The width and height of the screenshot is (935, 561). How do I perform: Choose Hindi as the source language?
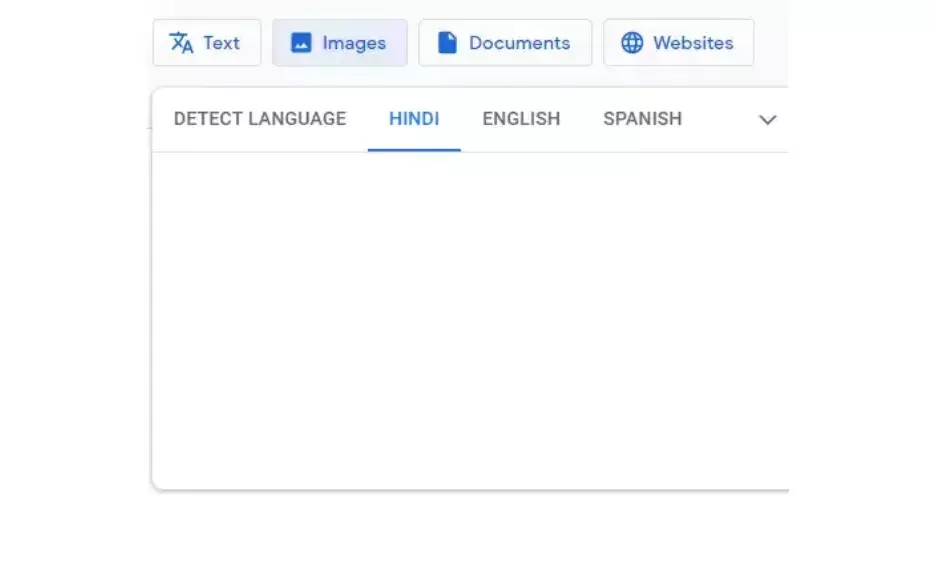414,119
